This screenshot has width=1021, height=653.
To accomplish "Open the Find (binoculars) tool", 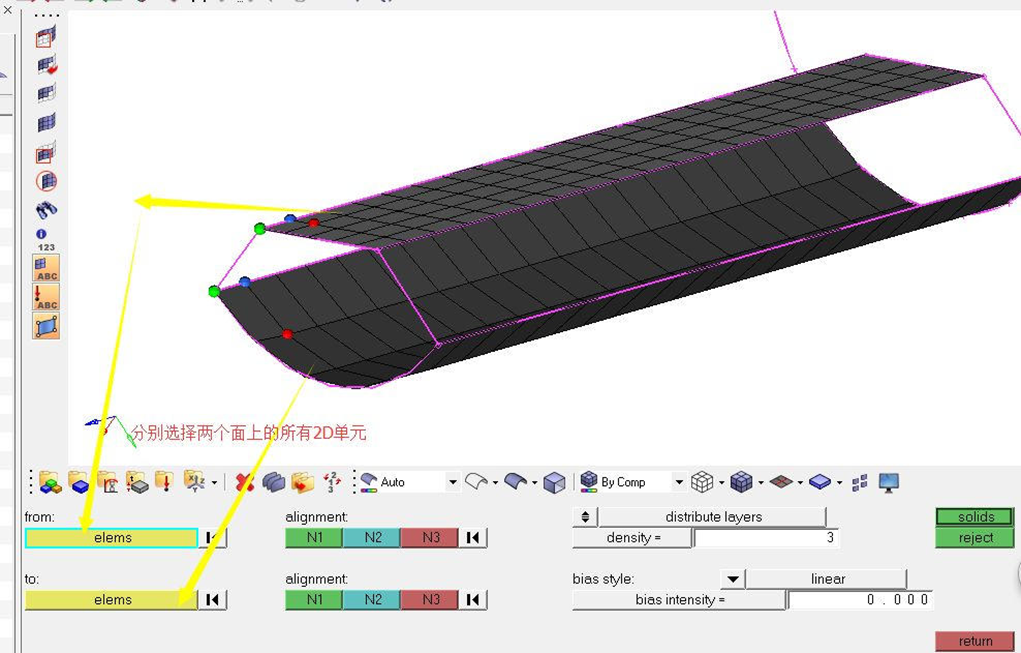I will click(46, 210).
